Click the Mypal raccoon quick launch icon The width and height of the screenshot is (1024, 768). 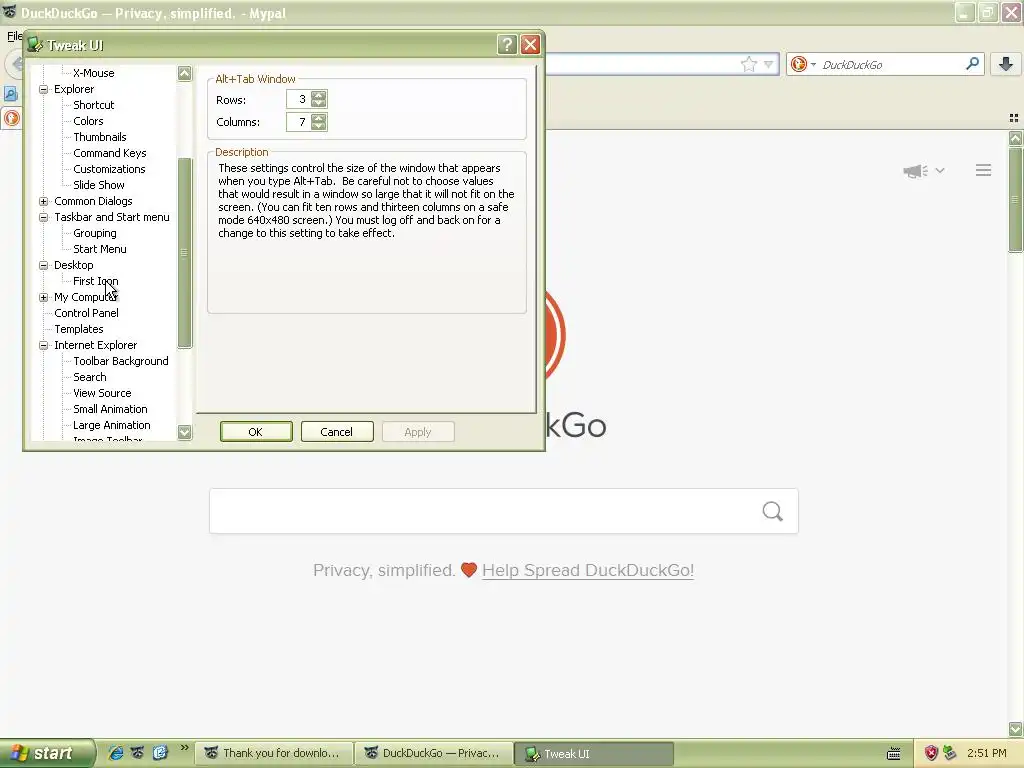click(x=138, y=753)
